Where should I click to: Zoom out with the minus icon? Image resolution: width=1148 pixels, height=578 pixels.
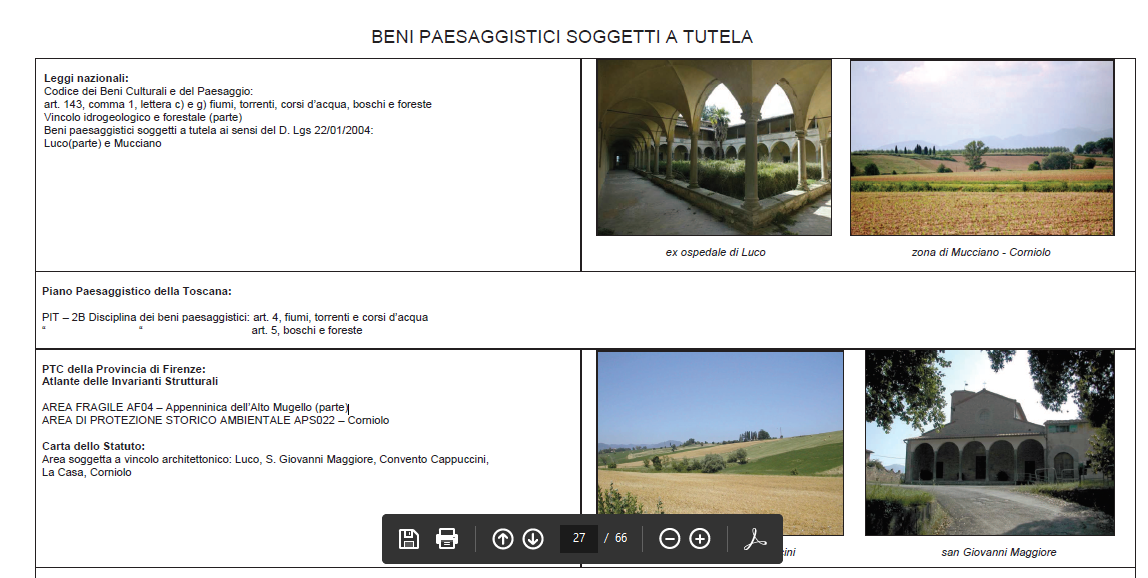click(670, 539)
